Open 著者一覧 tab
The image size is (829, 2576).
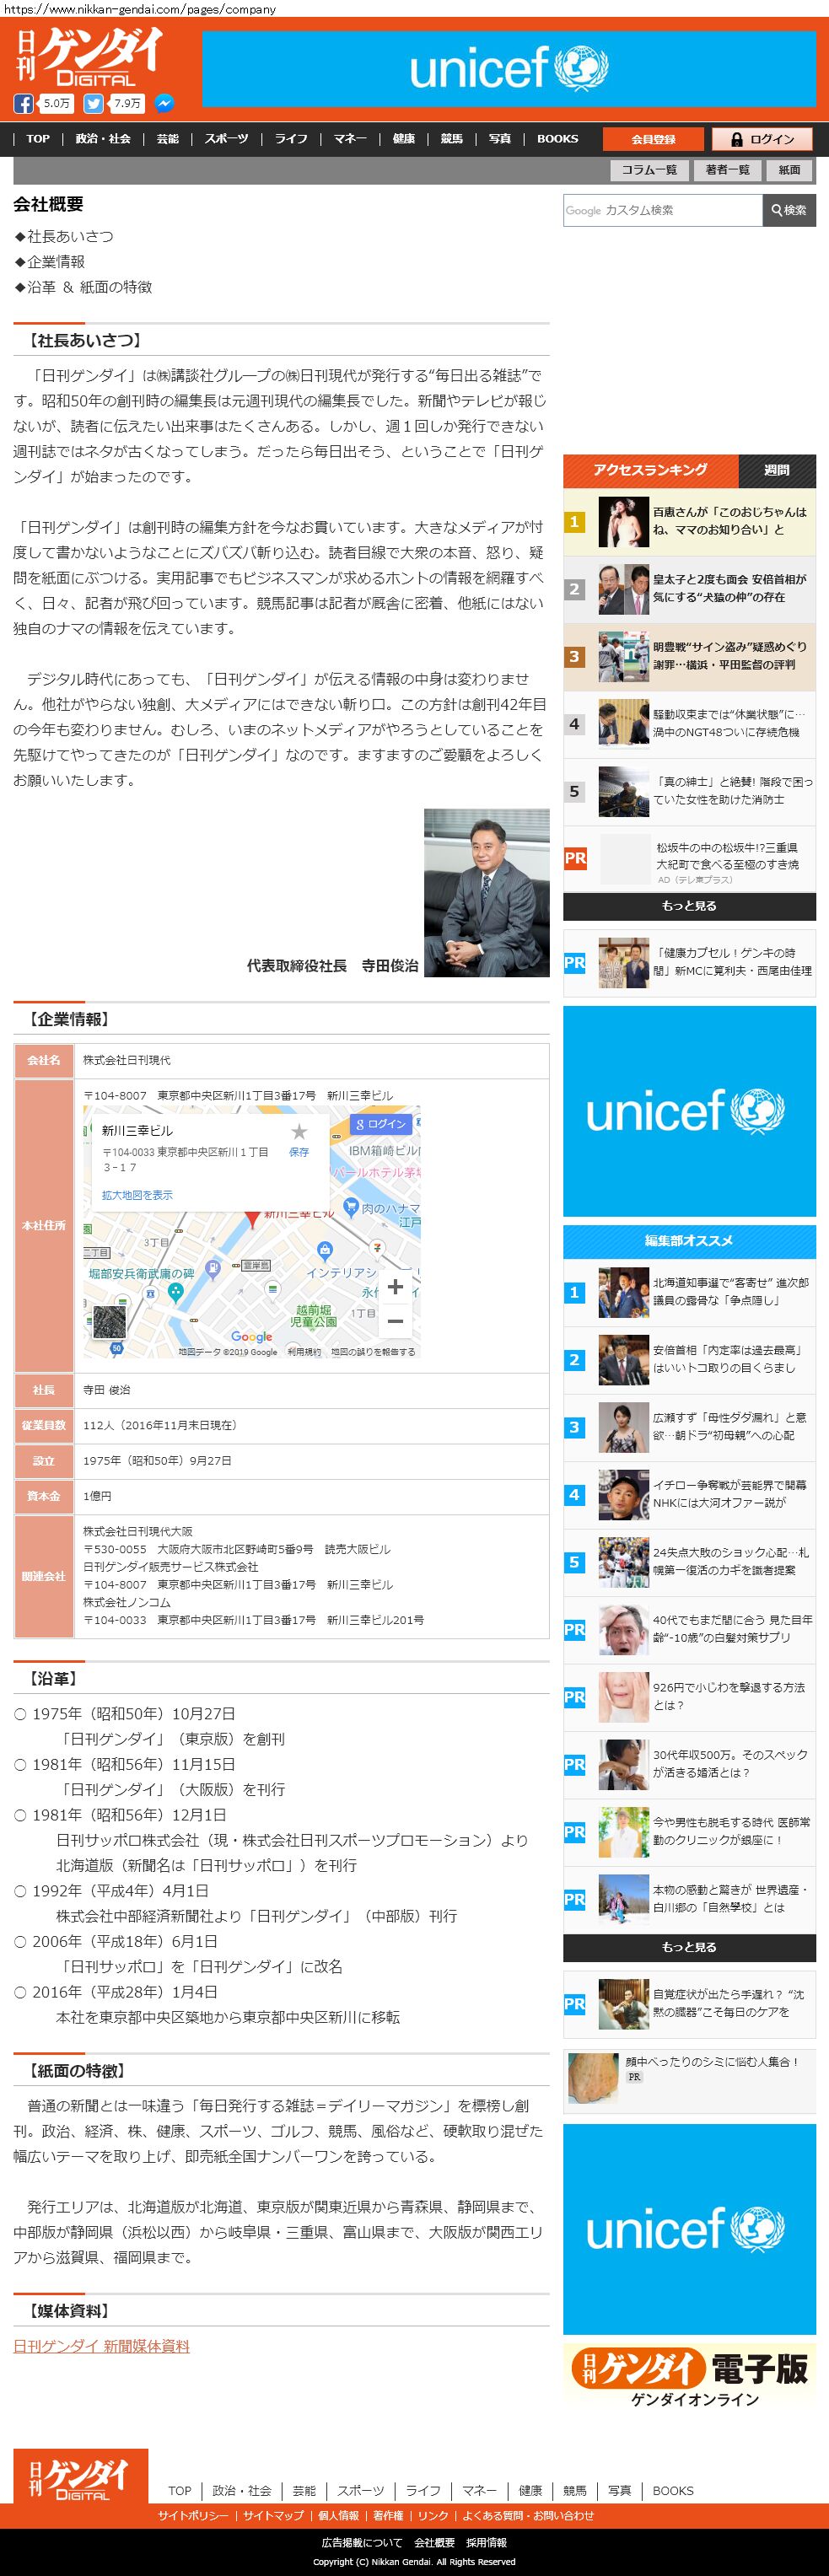(727, 170)
